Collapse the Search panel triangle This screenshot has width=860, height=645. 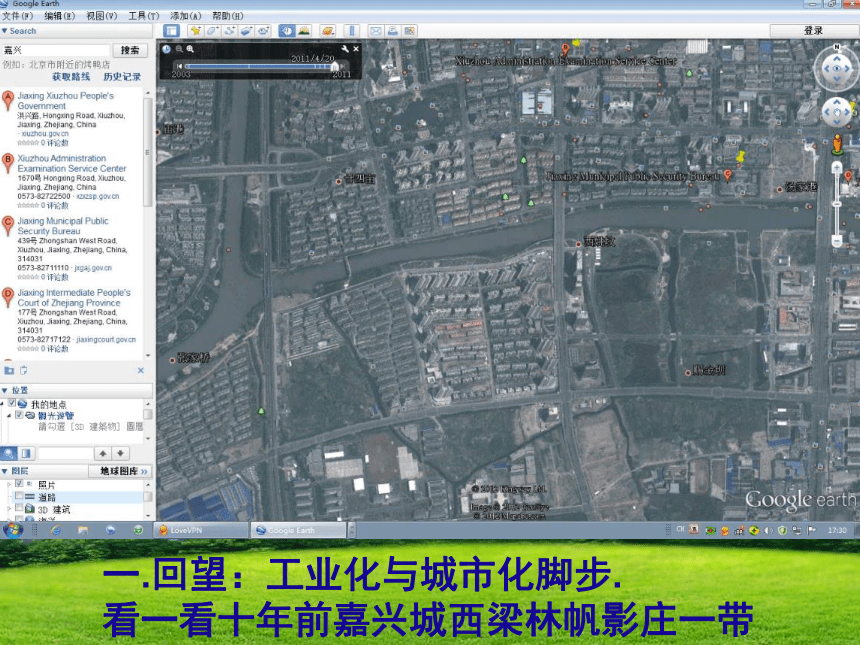pyautogui.click(x=4, y=31)
